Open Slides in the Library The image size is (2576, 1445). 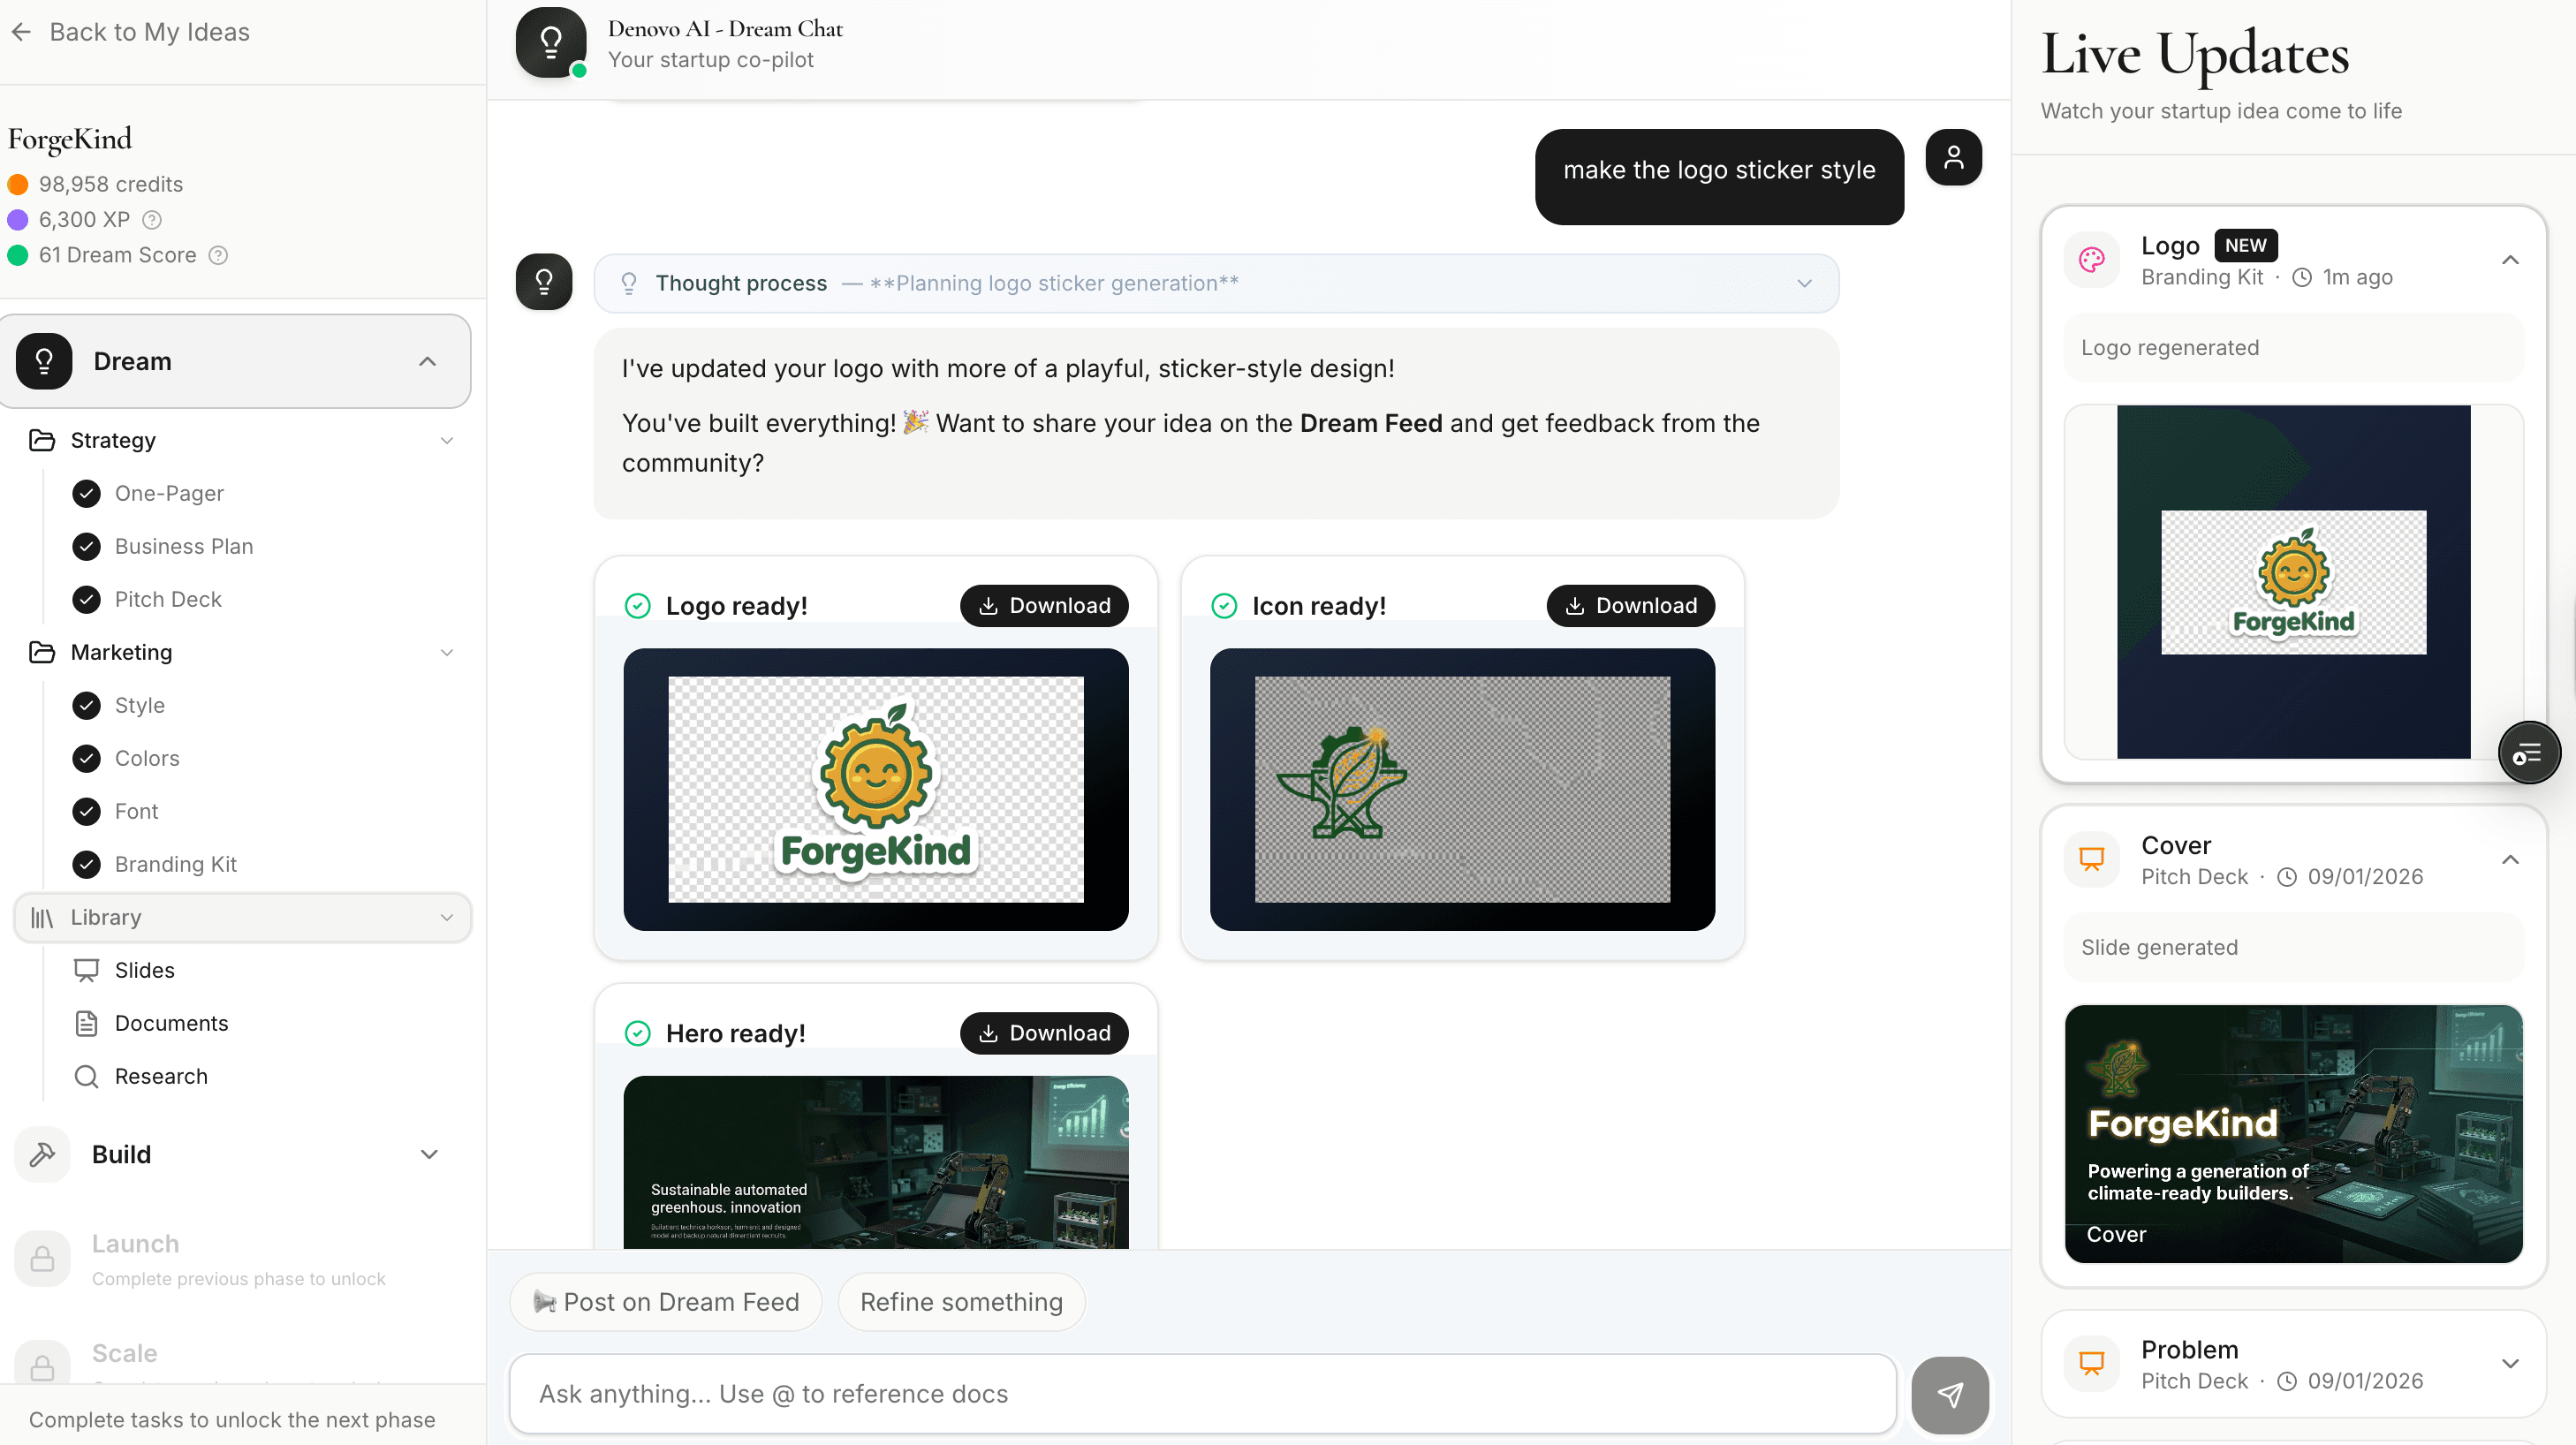[145, 970]
